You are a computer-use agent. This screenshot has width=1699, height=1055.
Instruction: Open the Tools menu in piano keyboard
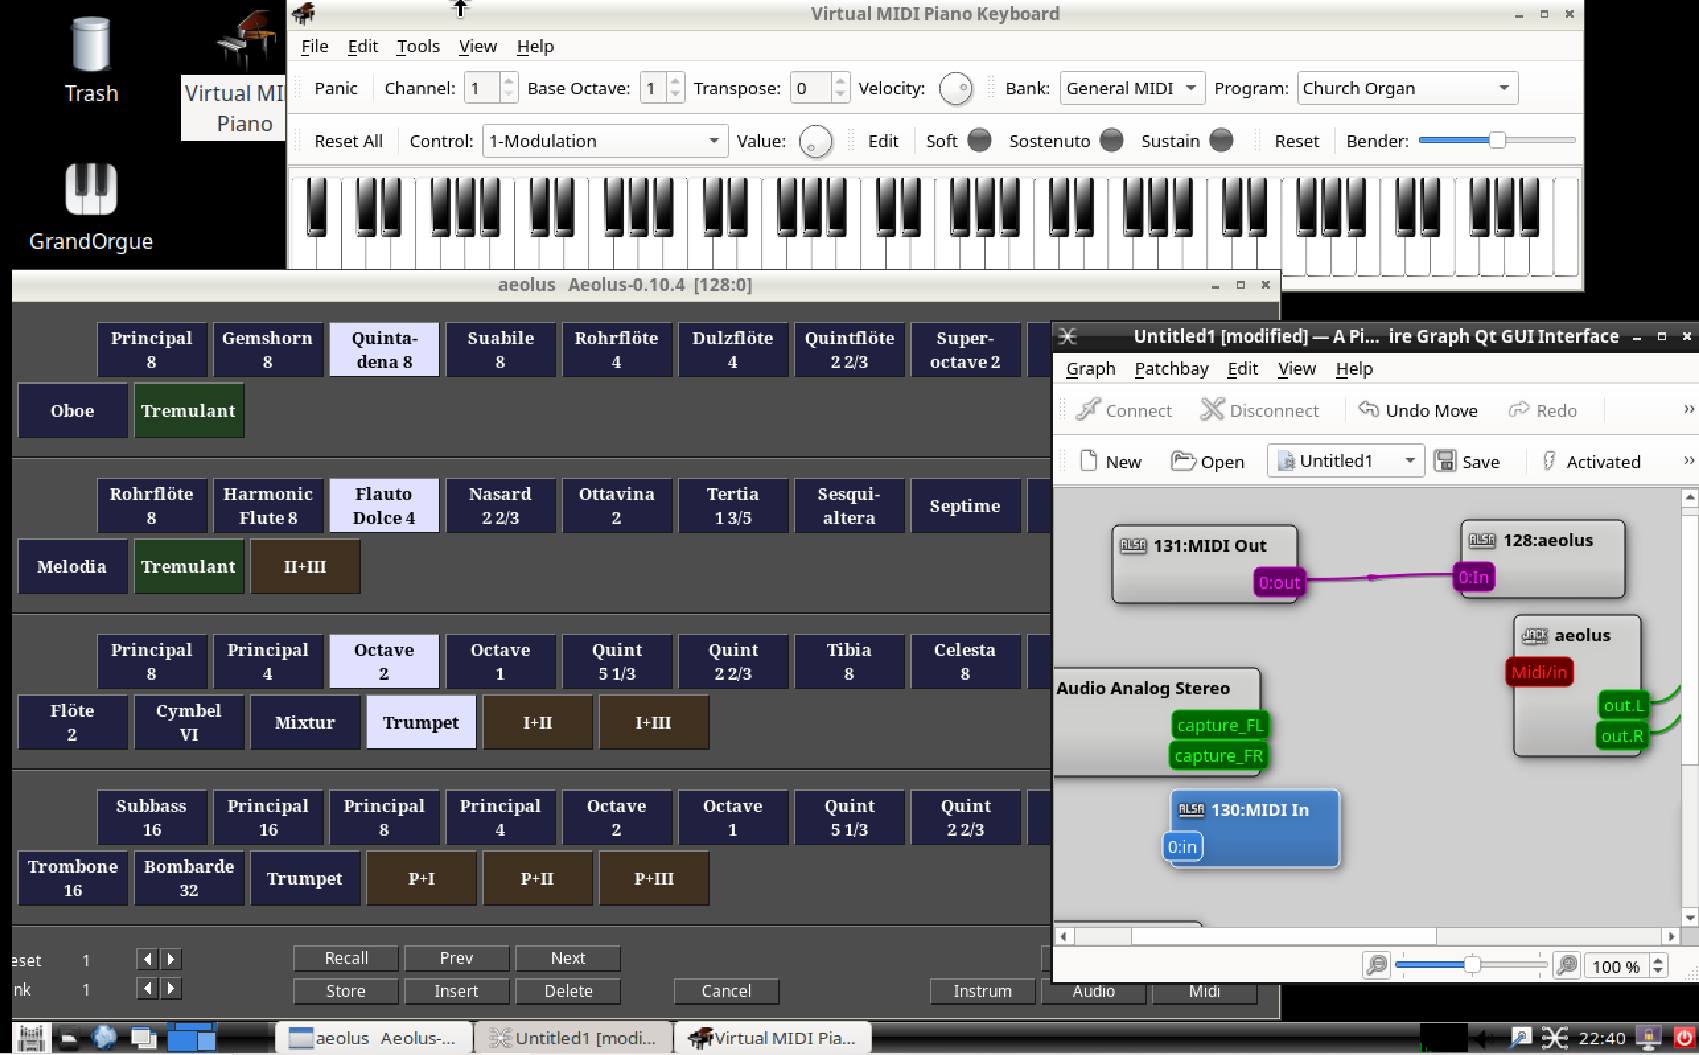(418, 46)
